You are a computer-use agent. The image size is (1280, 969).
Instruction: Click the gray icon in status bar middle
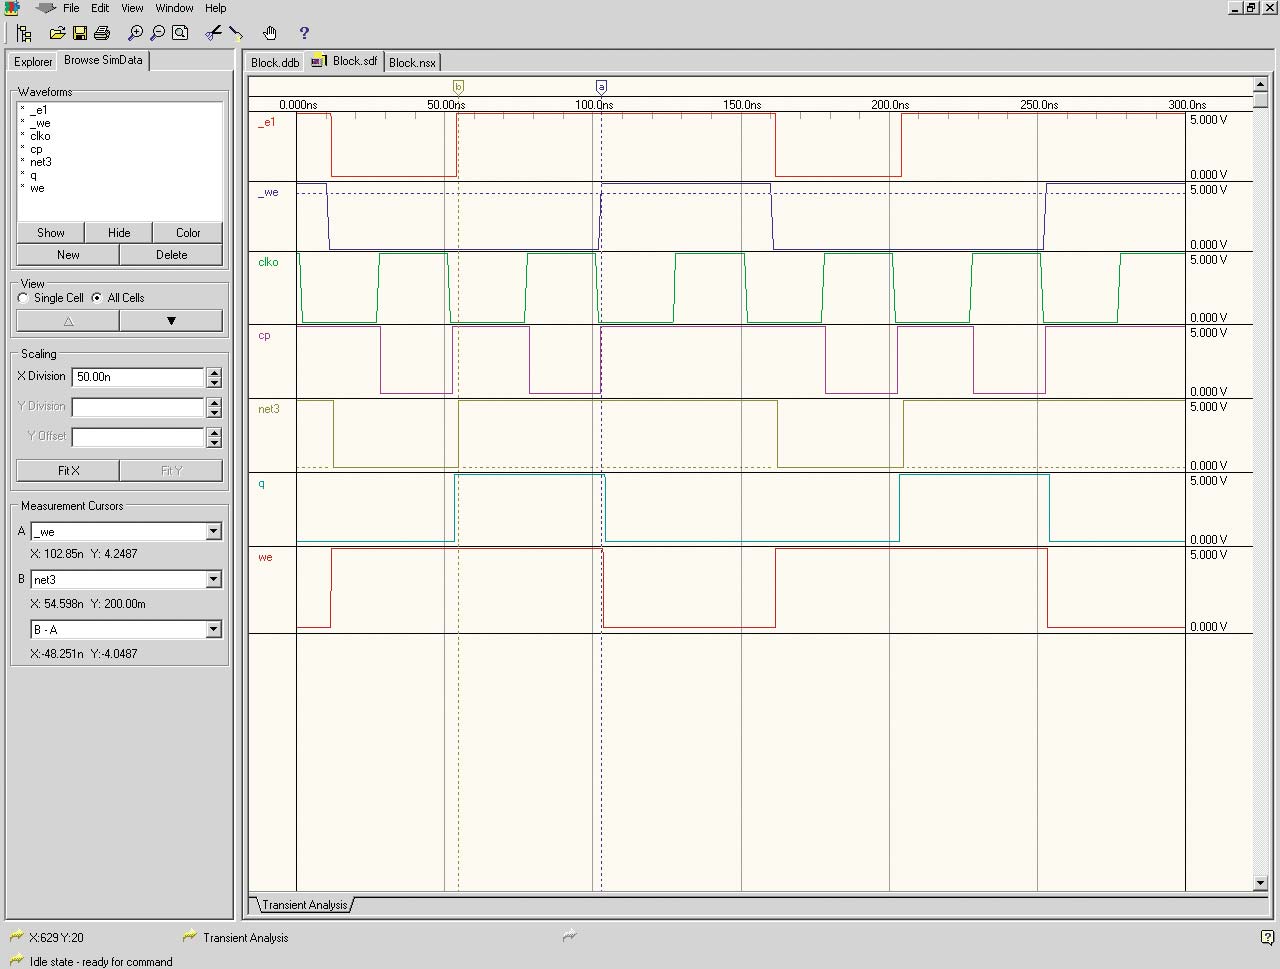tap(570, 937)
